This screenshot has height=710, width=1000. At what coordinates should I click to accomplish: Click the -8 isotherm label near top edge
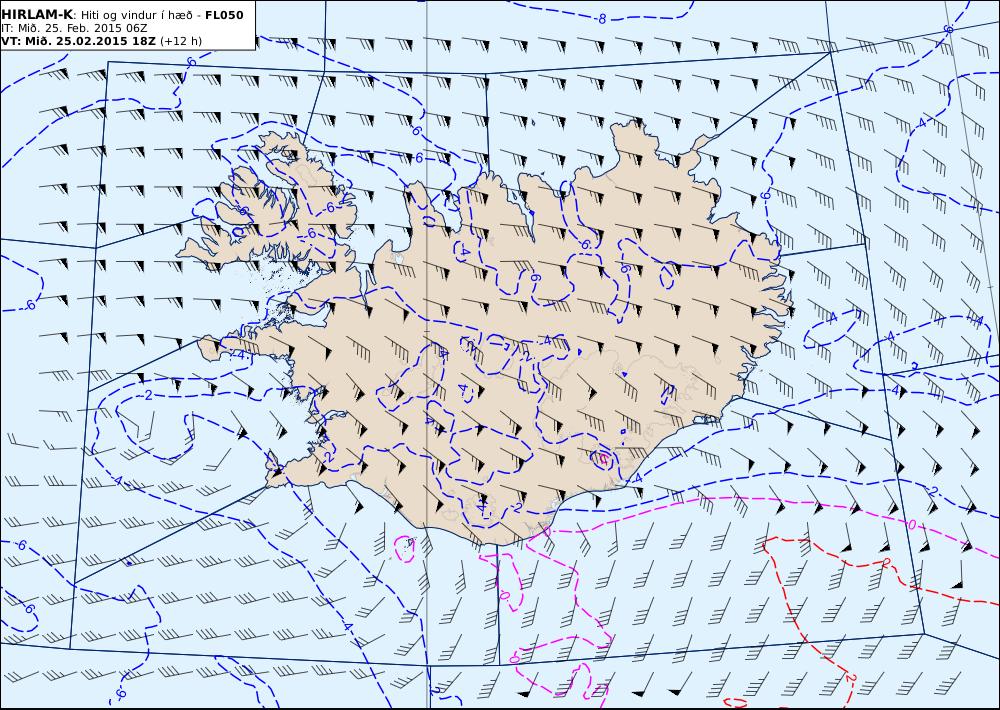601,19
